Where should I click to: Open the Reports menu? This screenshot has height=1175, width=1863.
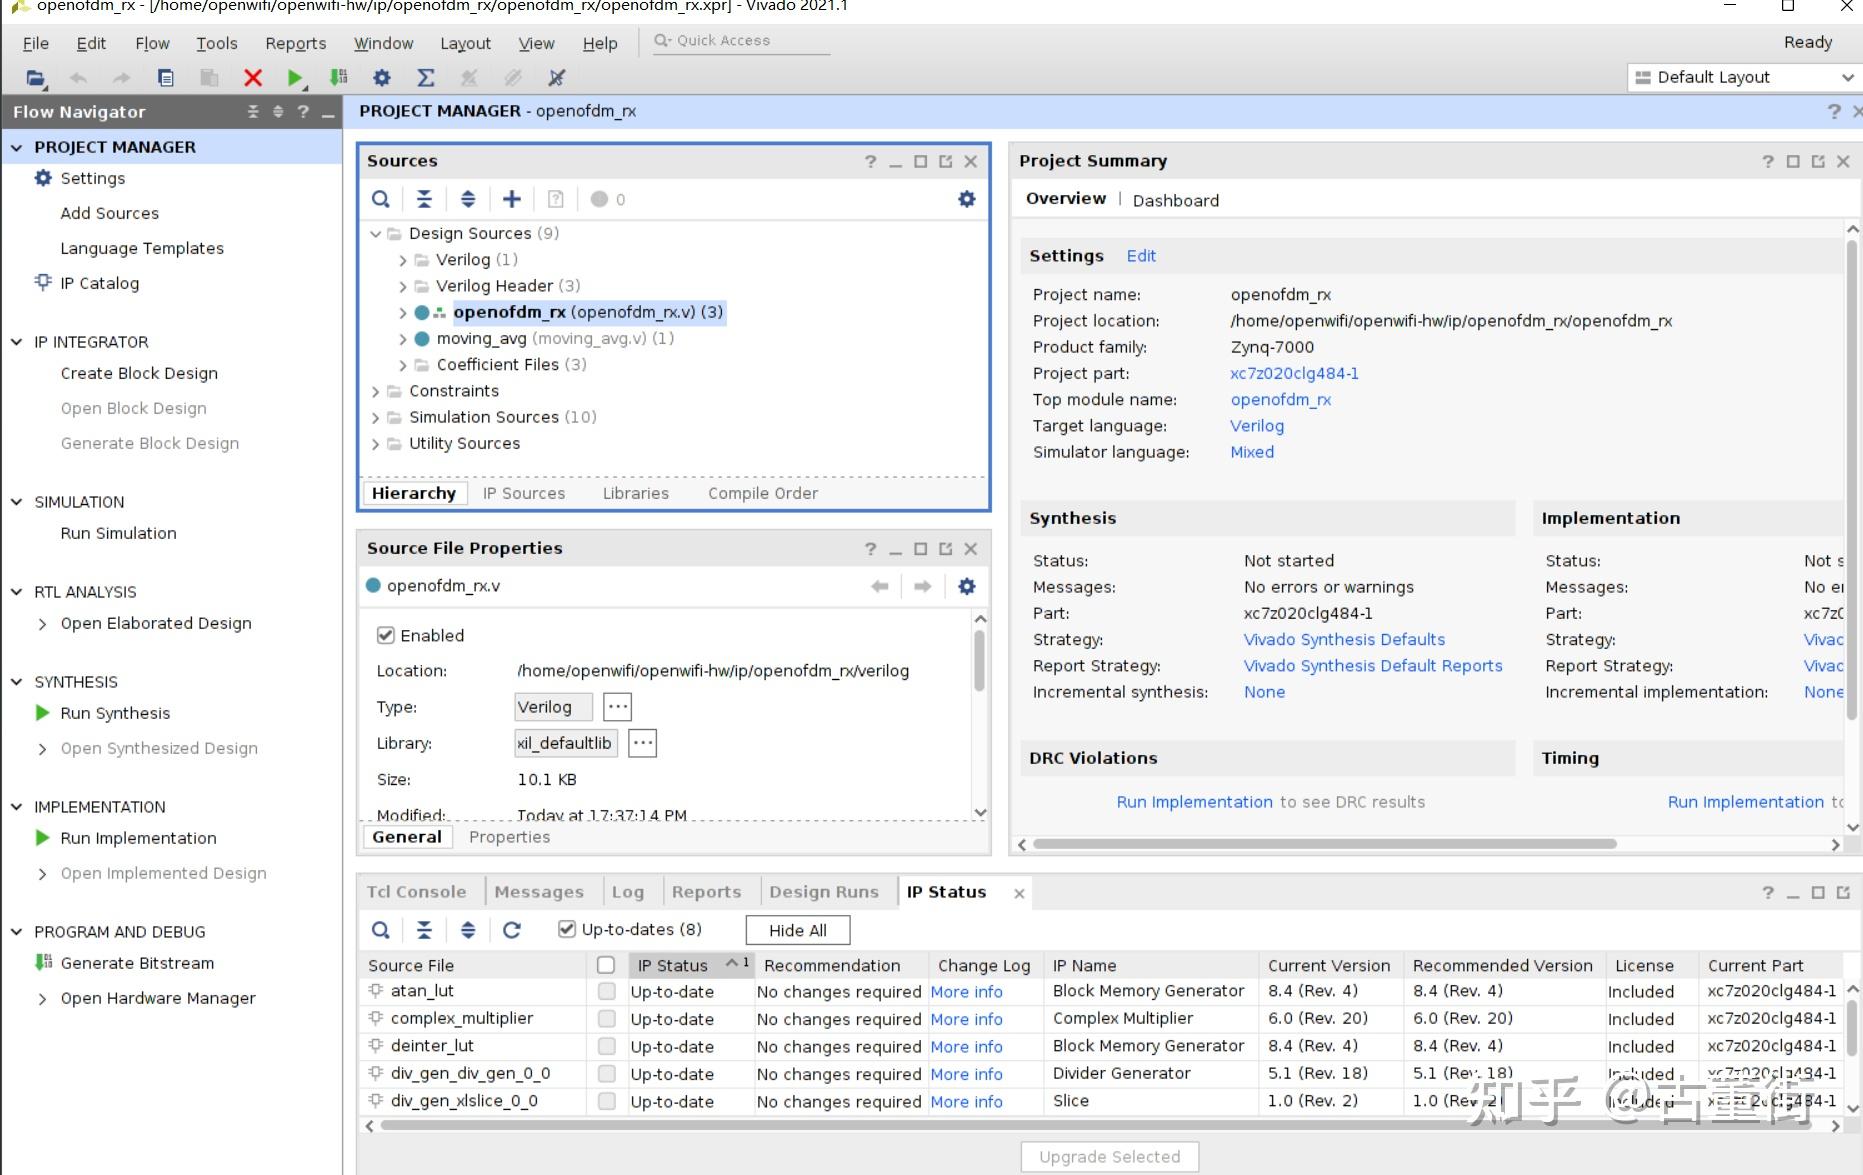(295, 43)
